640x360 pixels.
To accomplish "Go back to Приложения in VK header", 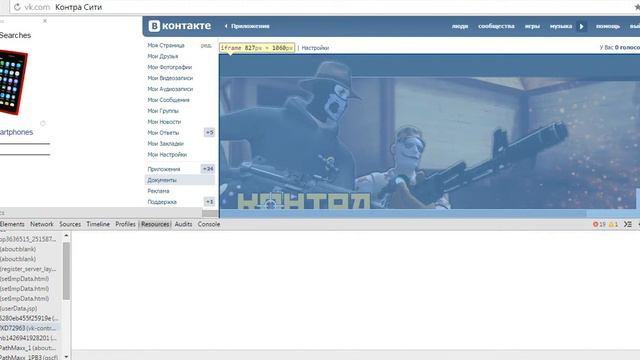I will (247, 26).
